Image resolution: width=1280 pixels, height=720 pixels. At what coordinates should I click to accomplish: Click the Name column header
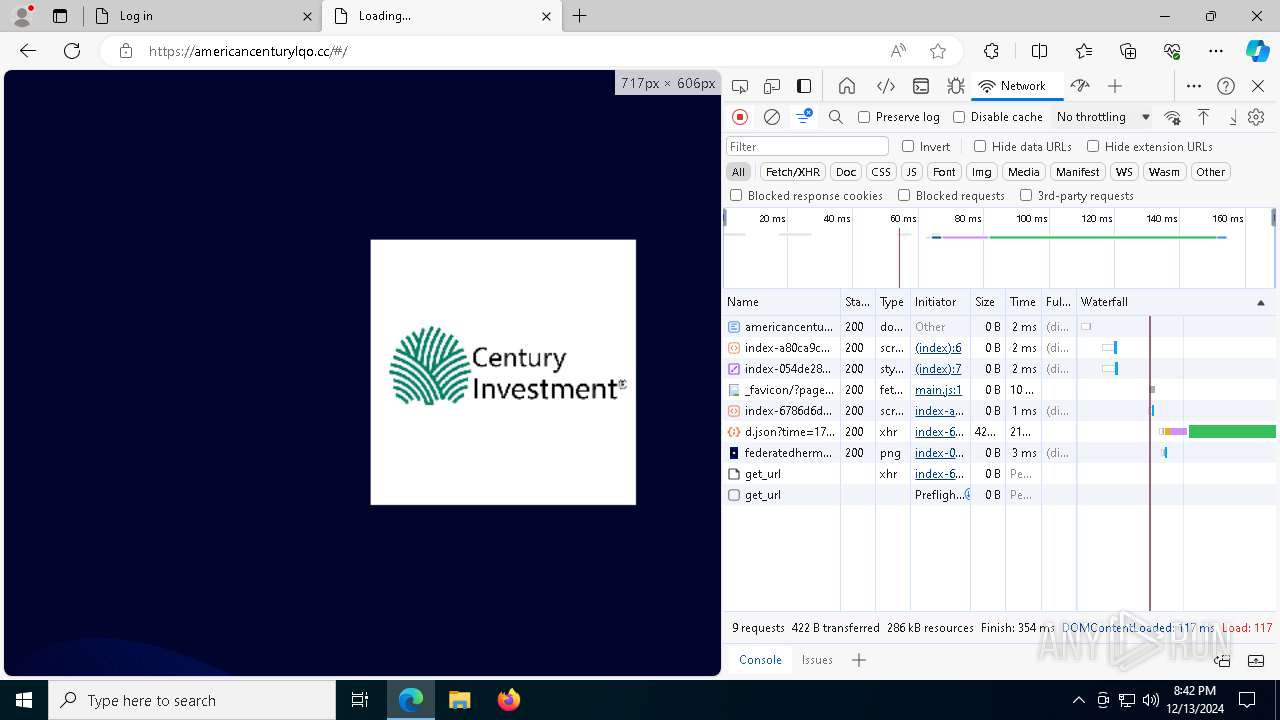[781, 302]
